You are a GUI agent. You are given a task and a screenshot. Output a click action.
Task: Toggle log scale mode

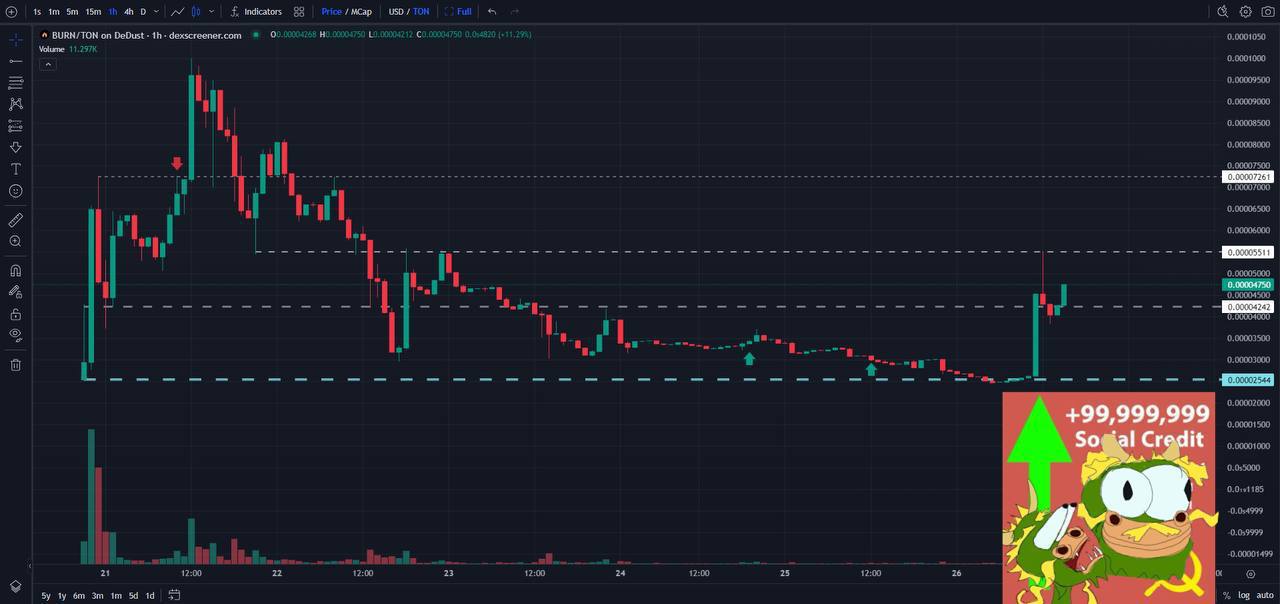click(x=1244, y=596)
